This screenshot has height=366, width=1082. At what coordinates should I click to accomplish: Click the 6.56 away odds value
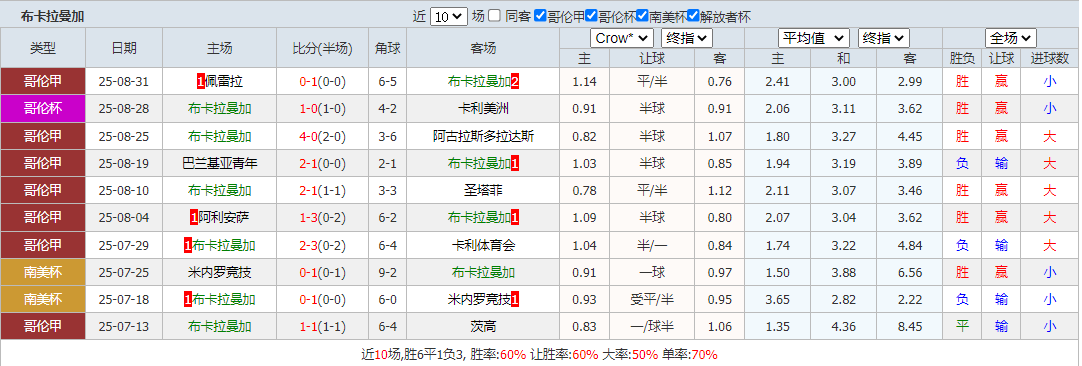pos(910,272)
